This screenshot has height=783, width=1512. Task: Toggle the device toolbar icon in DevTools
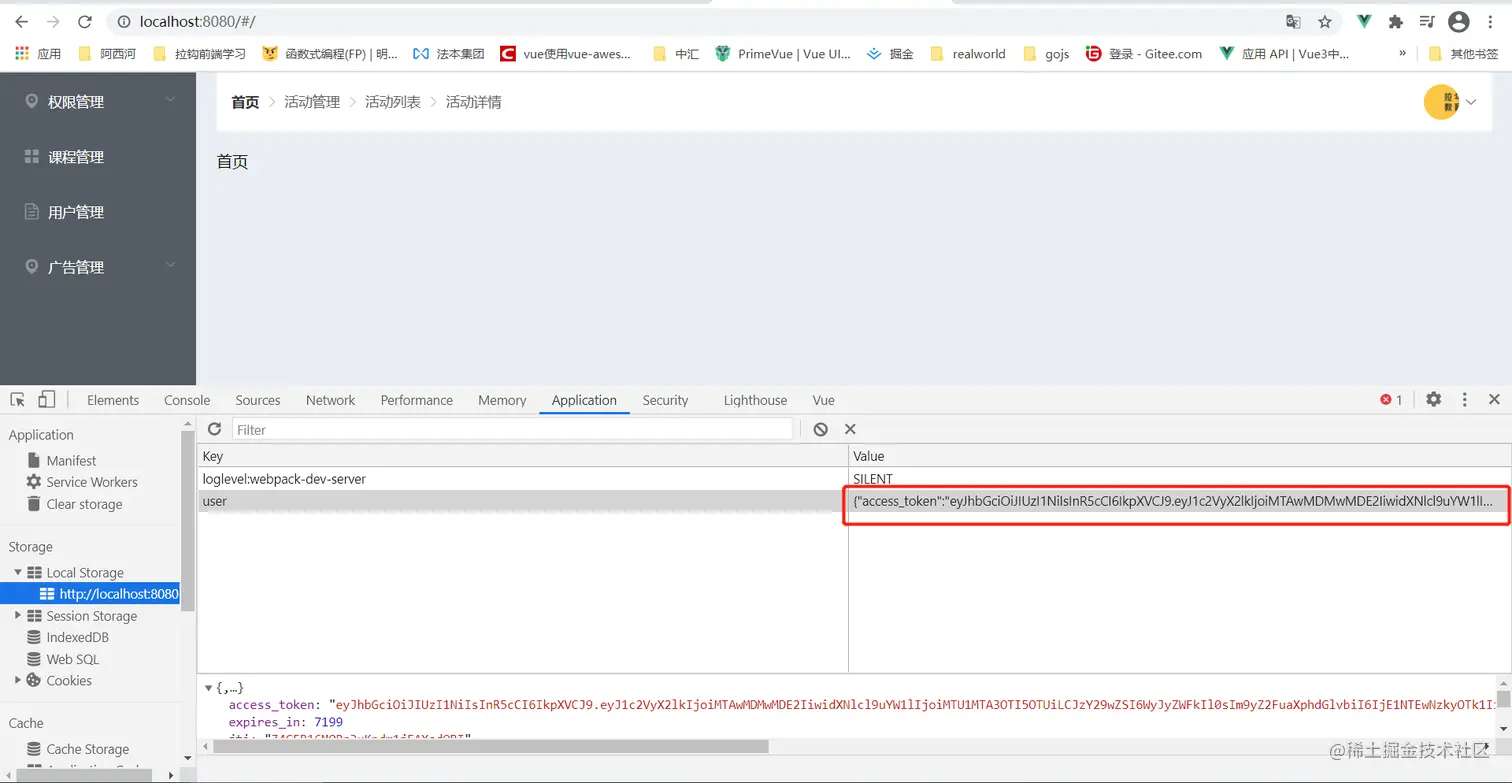[46, 400]
